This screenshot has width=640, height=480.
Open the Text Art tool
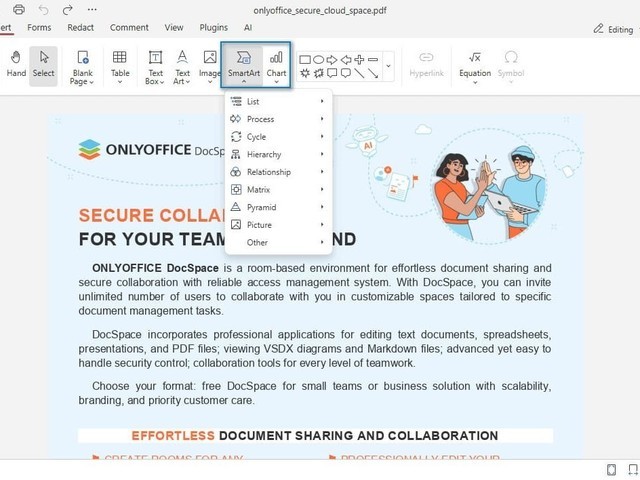pyautogui.click(x=182, y=64)
